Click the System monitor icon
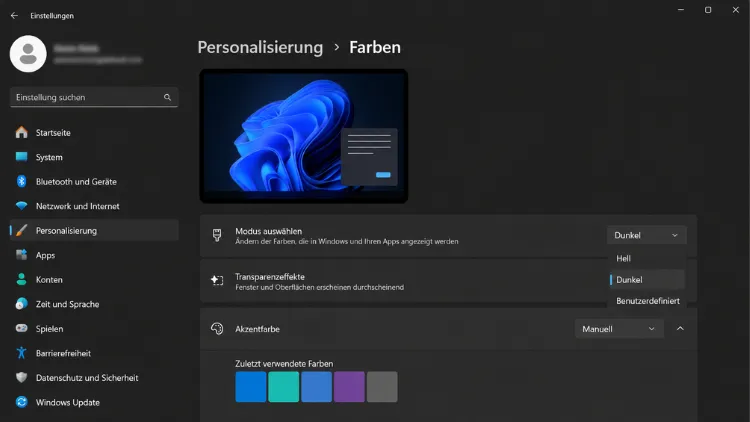 [22, 157]
